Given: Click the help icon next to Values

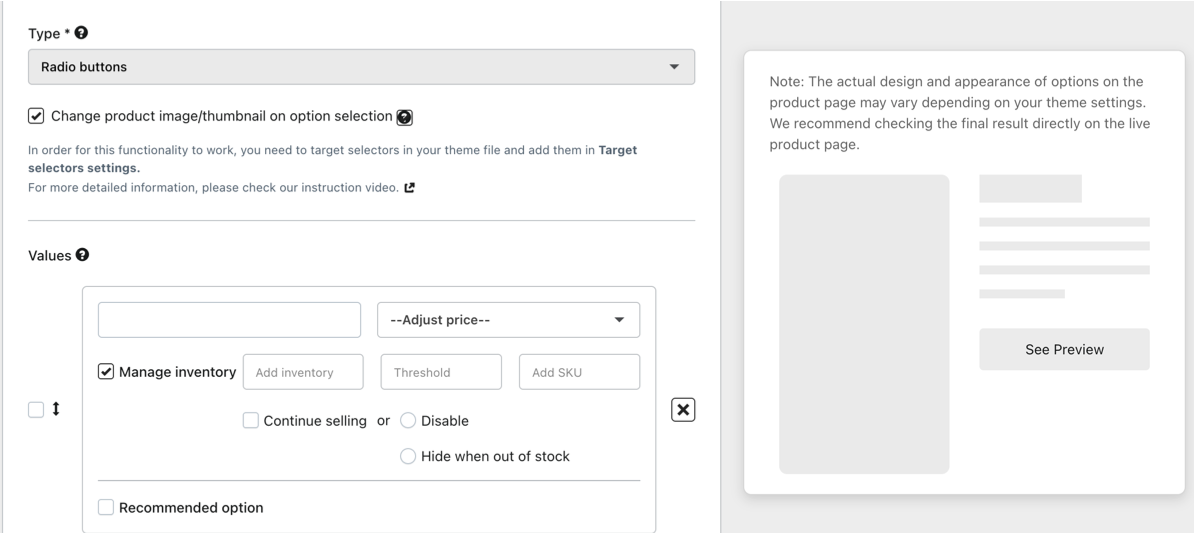Looking at the screenshot, I should pyautogui.click(x=83, y=255).
